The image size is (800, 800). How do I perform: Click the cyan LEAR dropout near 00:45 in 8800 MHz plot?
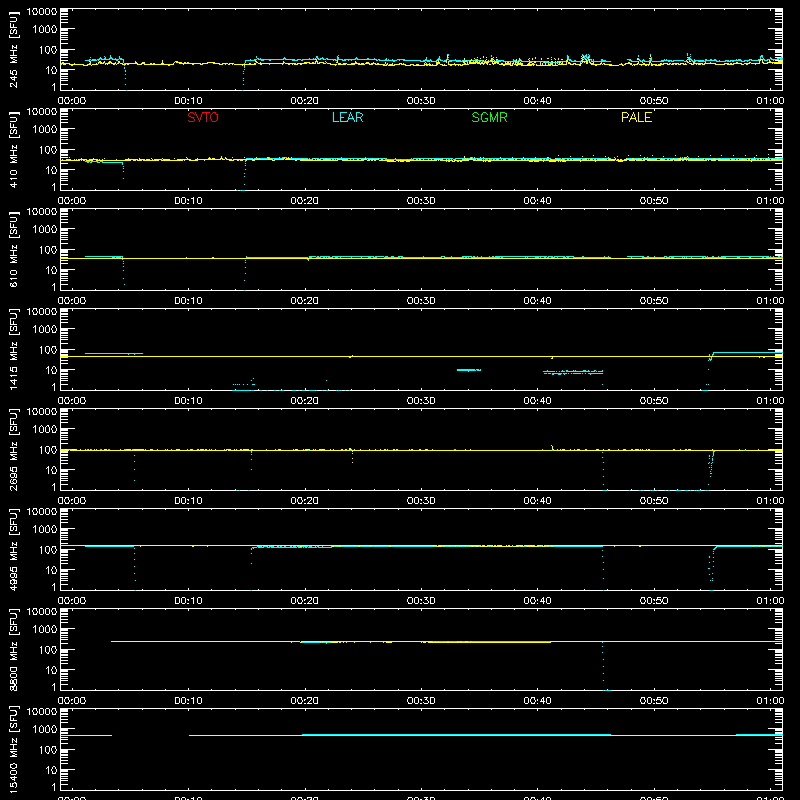pos(603,666)
